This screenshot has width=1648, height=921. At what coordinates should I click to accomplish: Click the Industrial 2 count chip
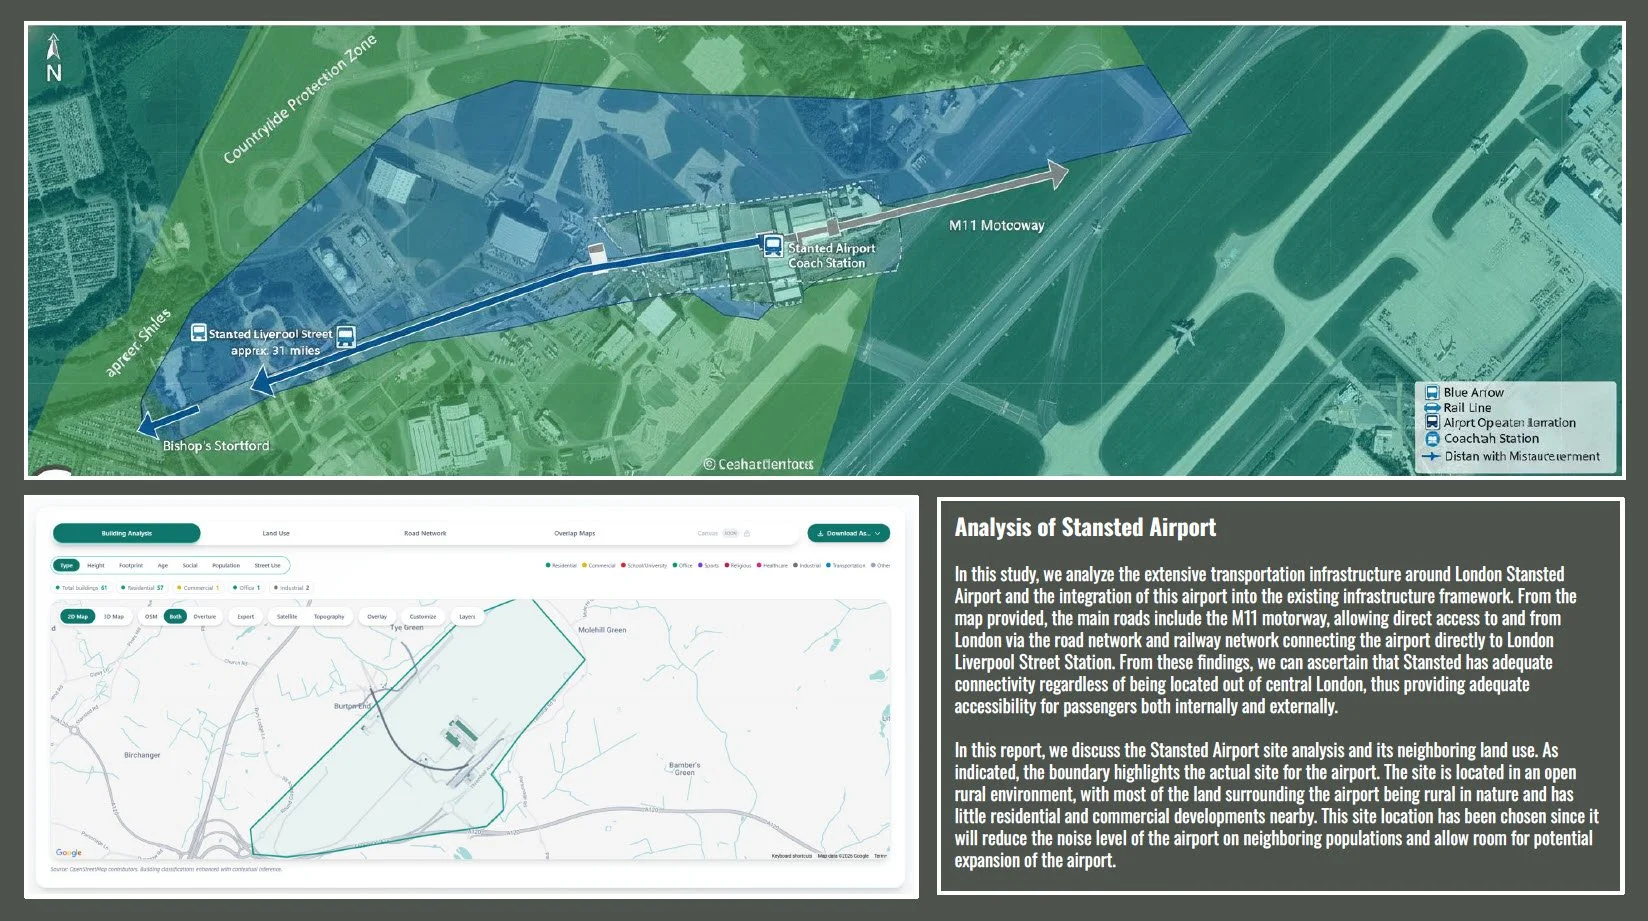click(x=290, y=588)
